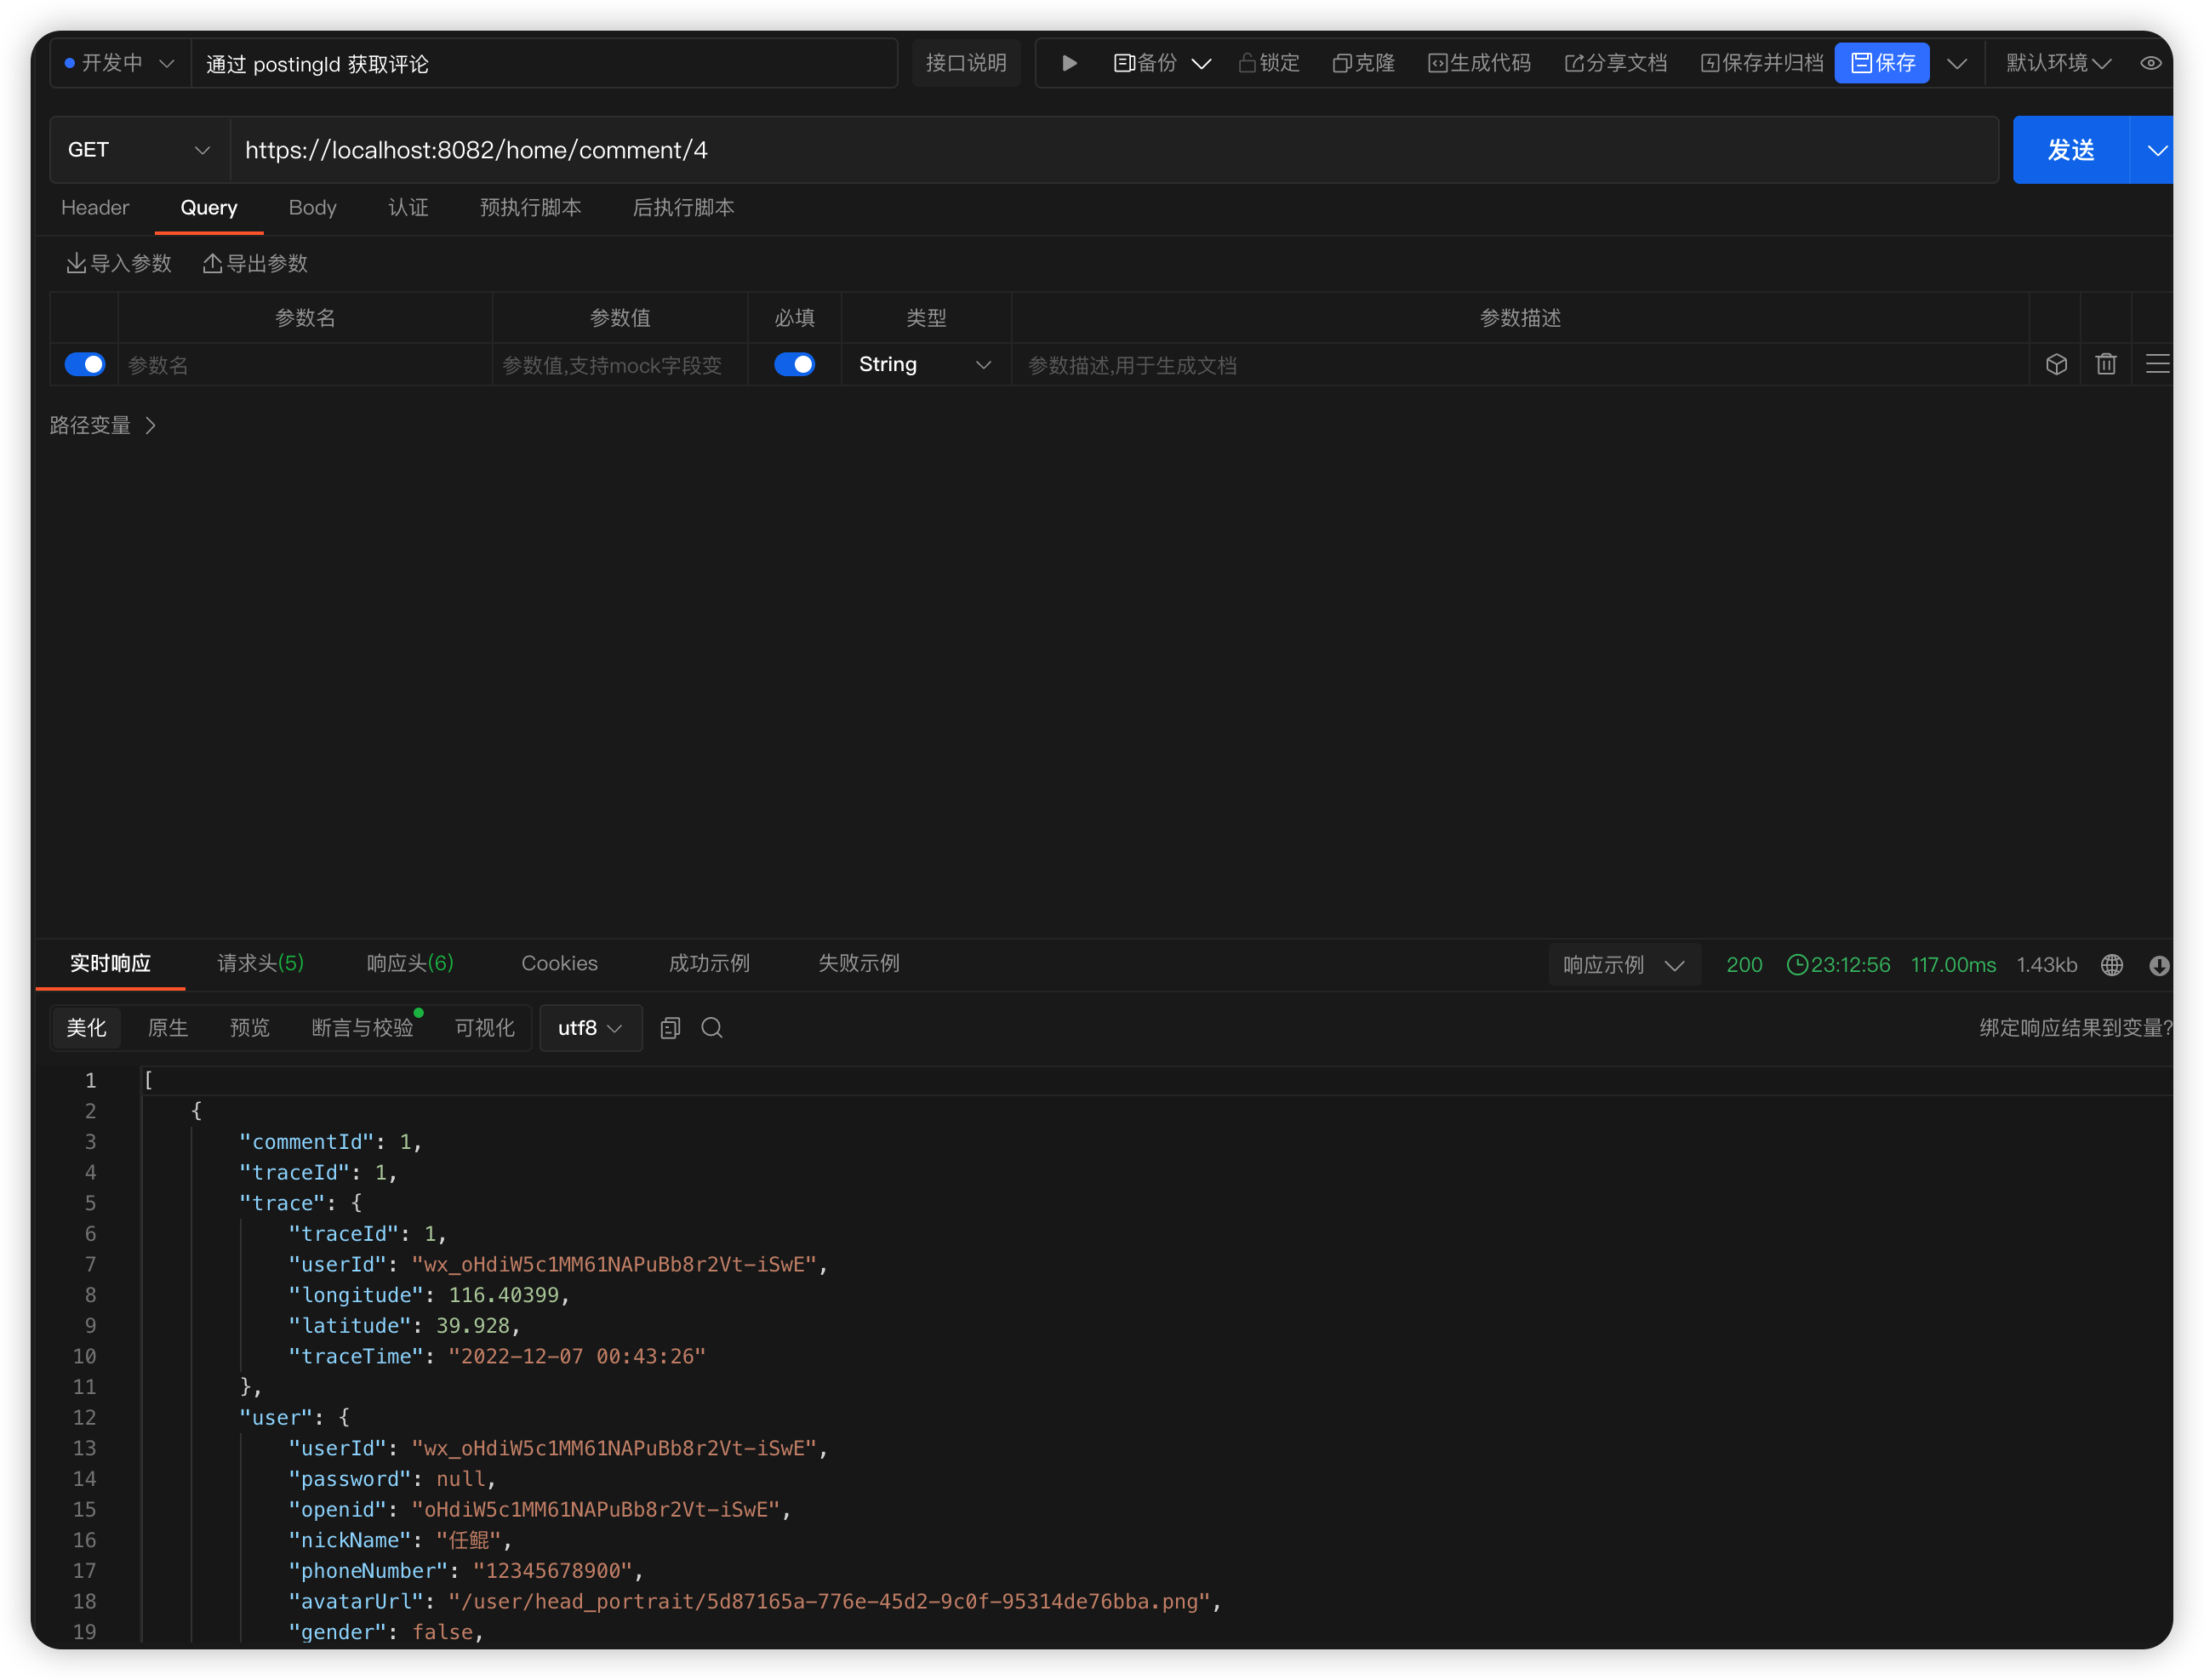Screen dimensions: 2204x1680
Task: Select the 可视化 visualize view
Action: 485,1028
